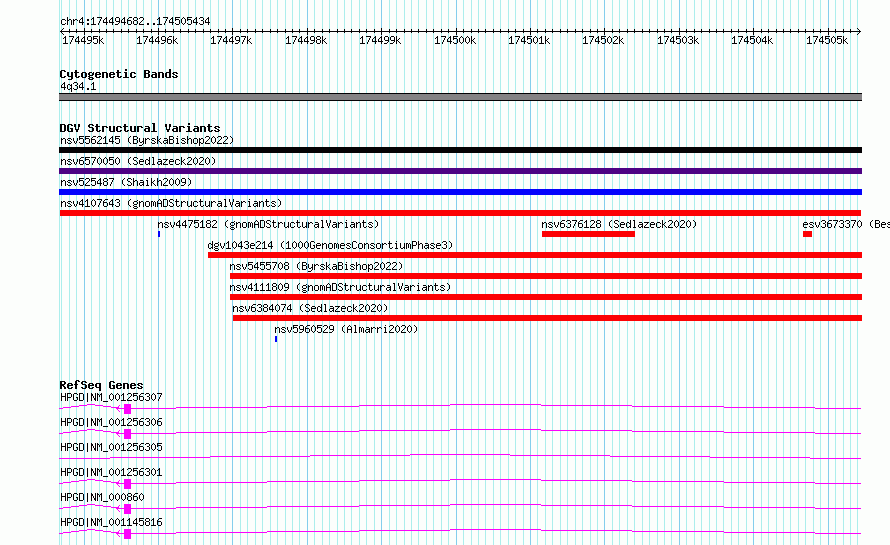Viewport: 890px width, 545px height.
Task: Click the tiny blue nsv5960529 Almarri2020 marker
Action: pyautogui.click(x=276, y=339)
